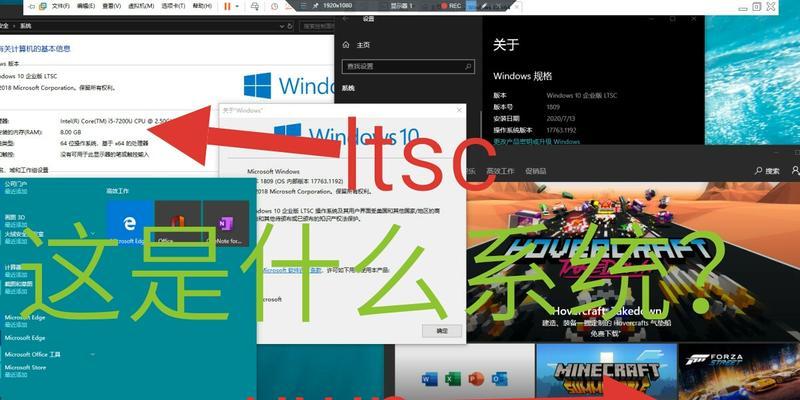
Task: Click the pencil annotate icon on recorder bar
Action: click(483, 6)
